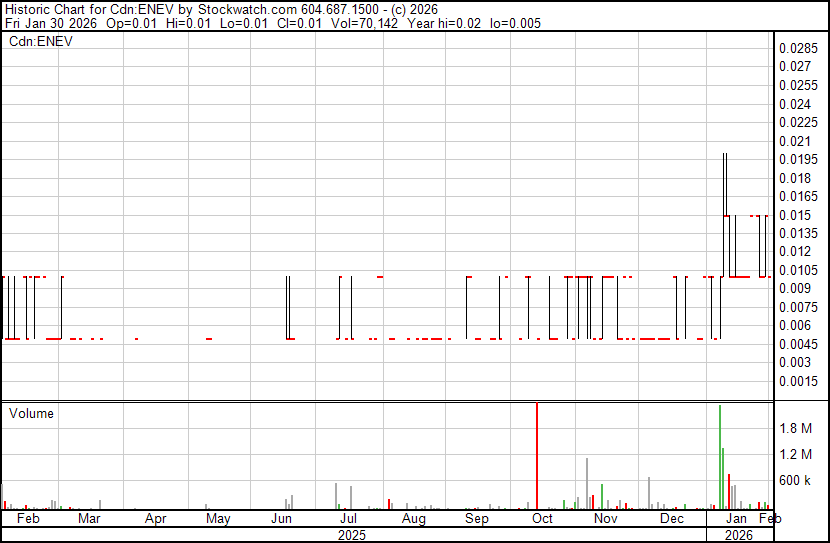
Task: Select the Feb 2025 month label
Action: click(28, 519)
